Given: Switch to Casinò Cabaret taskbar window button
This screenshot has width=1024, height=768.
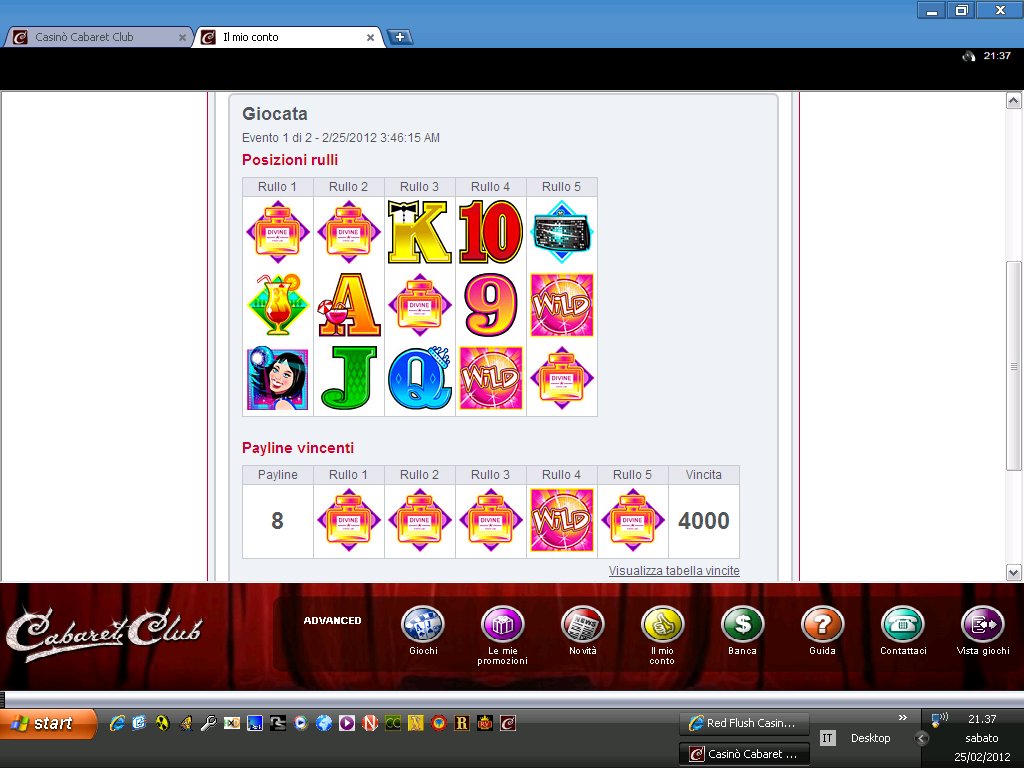Looking at the screenshot, I should tap(744, 754).
